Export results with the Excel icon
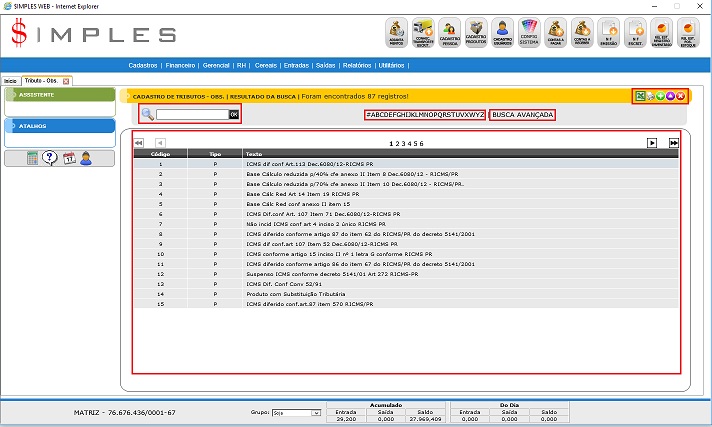This screenshot has height=427, width=712. (x=640, y=95)
